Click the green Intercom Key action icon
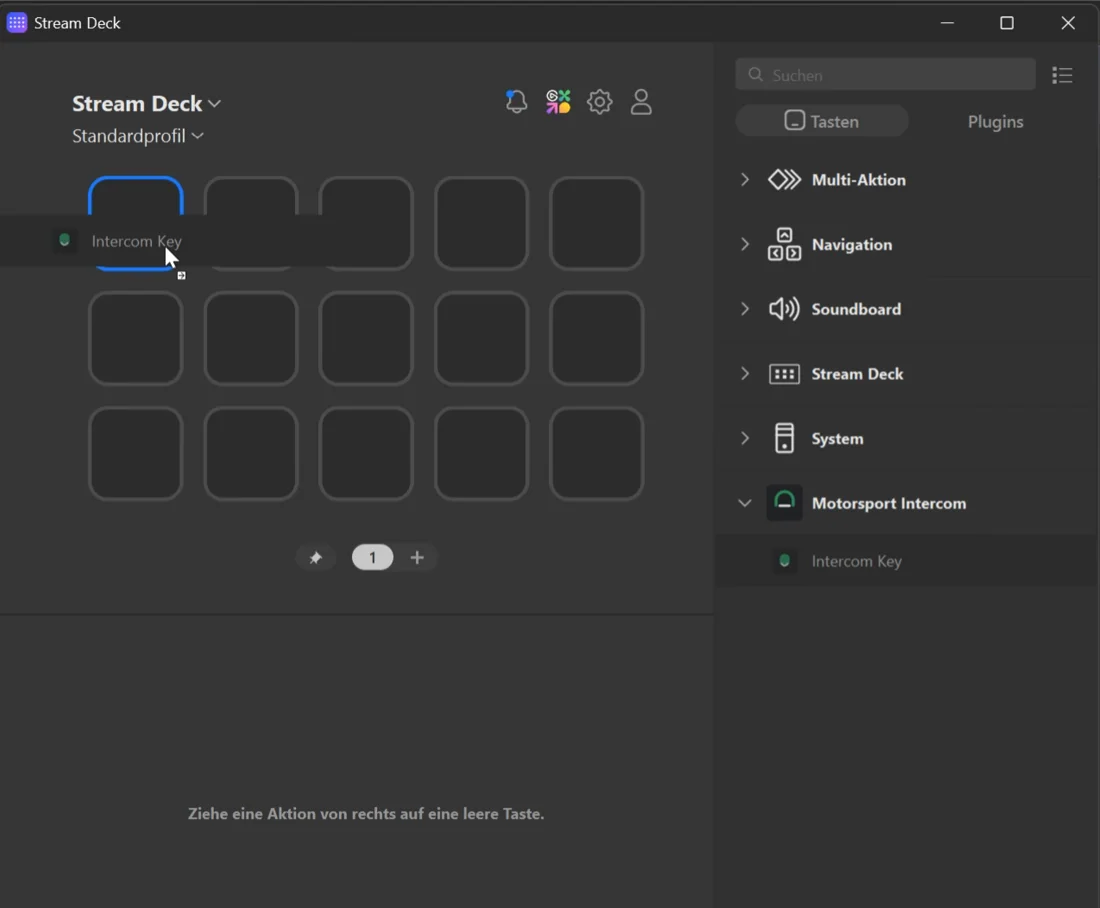This screenshot has height=908, width=1100. (784, 561)
